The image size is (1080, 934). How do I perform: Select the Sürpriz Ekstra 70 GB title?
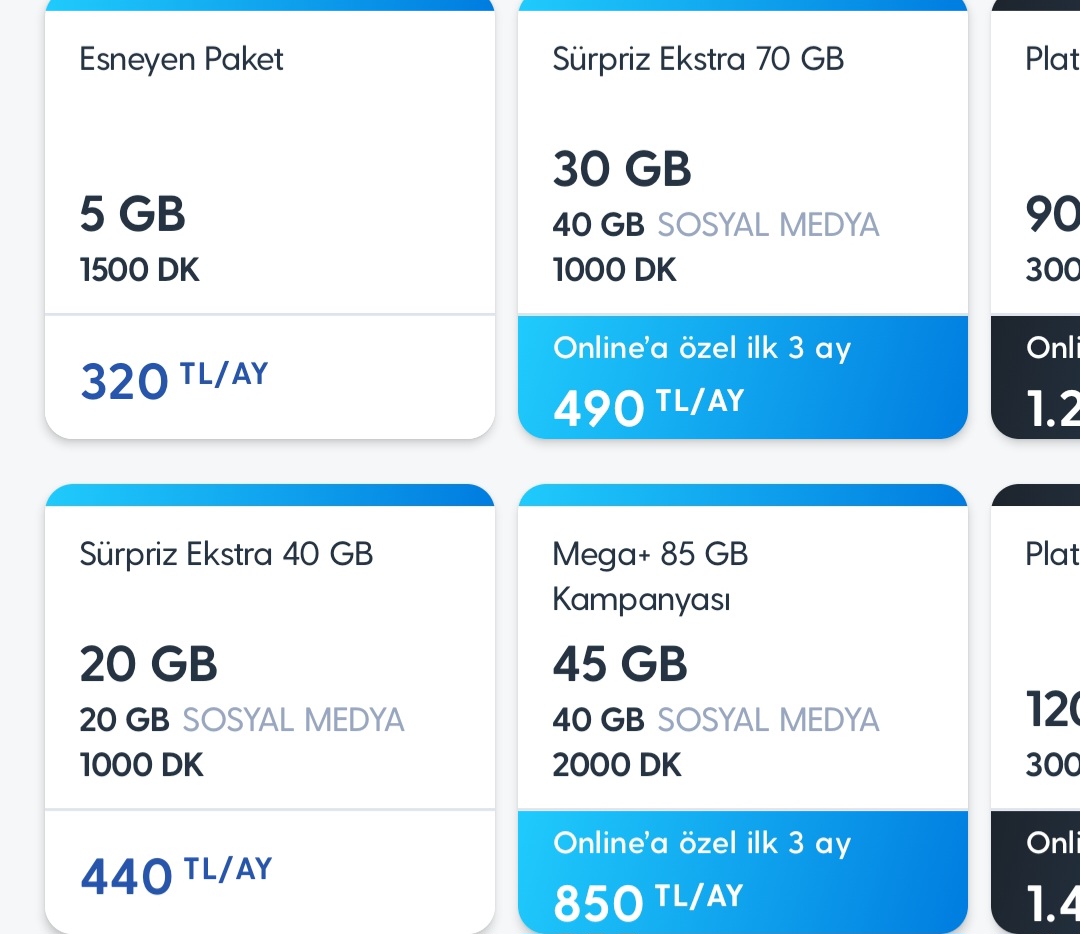coord(698,59)
